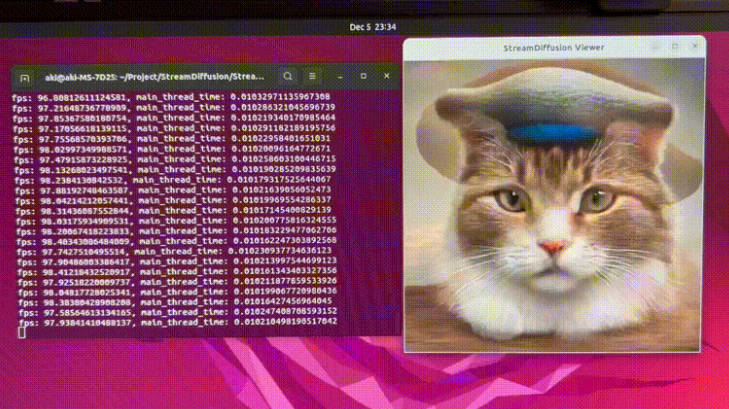Maximize the StreamDiffusion Viewer window
Screen dimensions: 729x409
pyautogui.click(x=673, y=47)
